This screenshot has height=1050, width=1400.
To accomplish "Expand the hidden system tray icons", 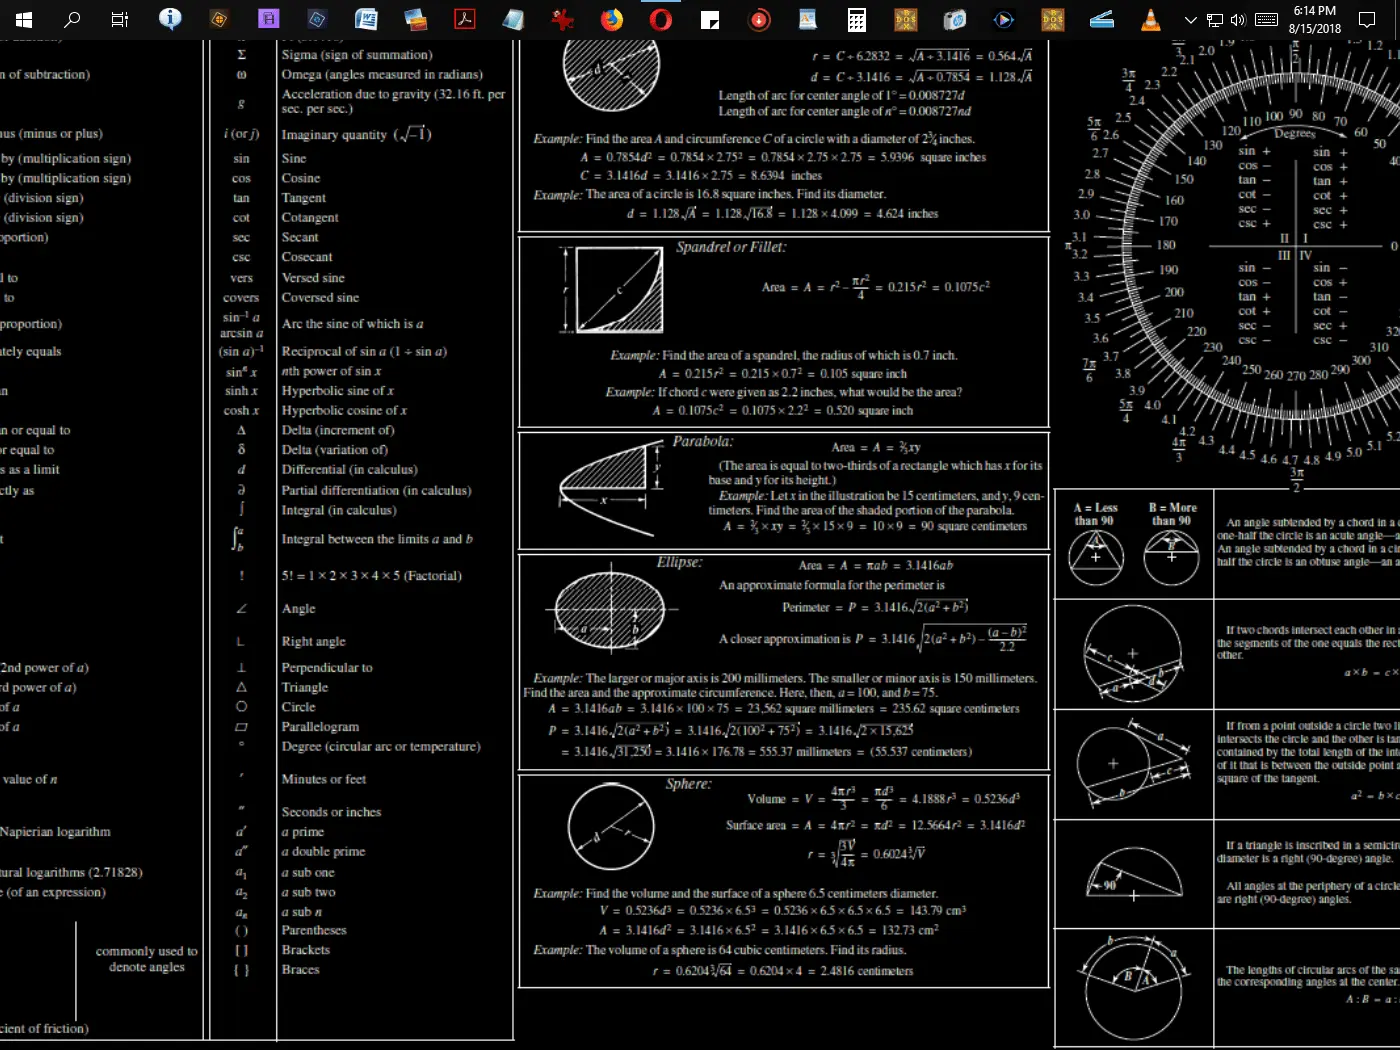I will click(1190, 20).
